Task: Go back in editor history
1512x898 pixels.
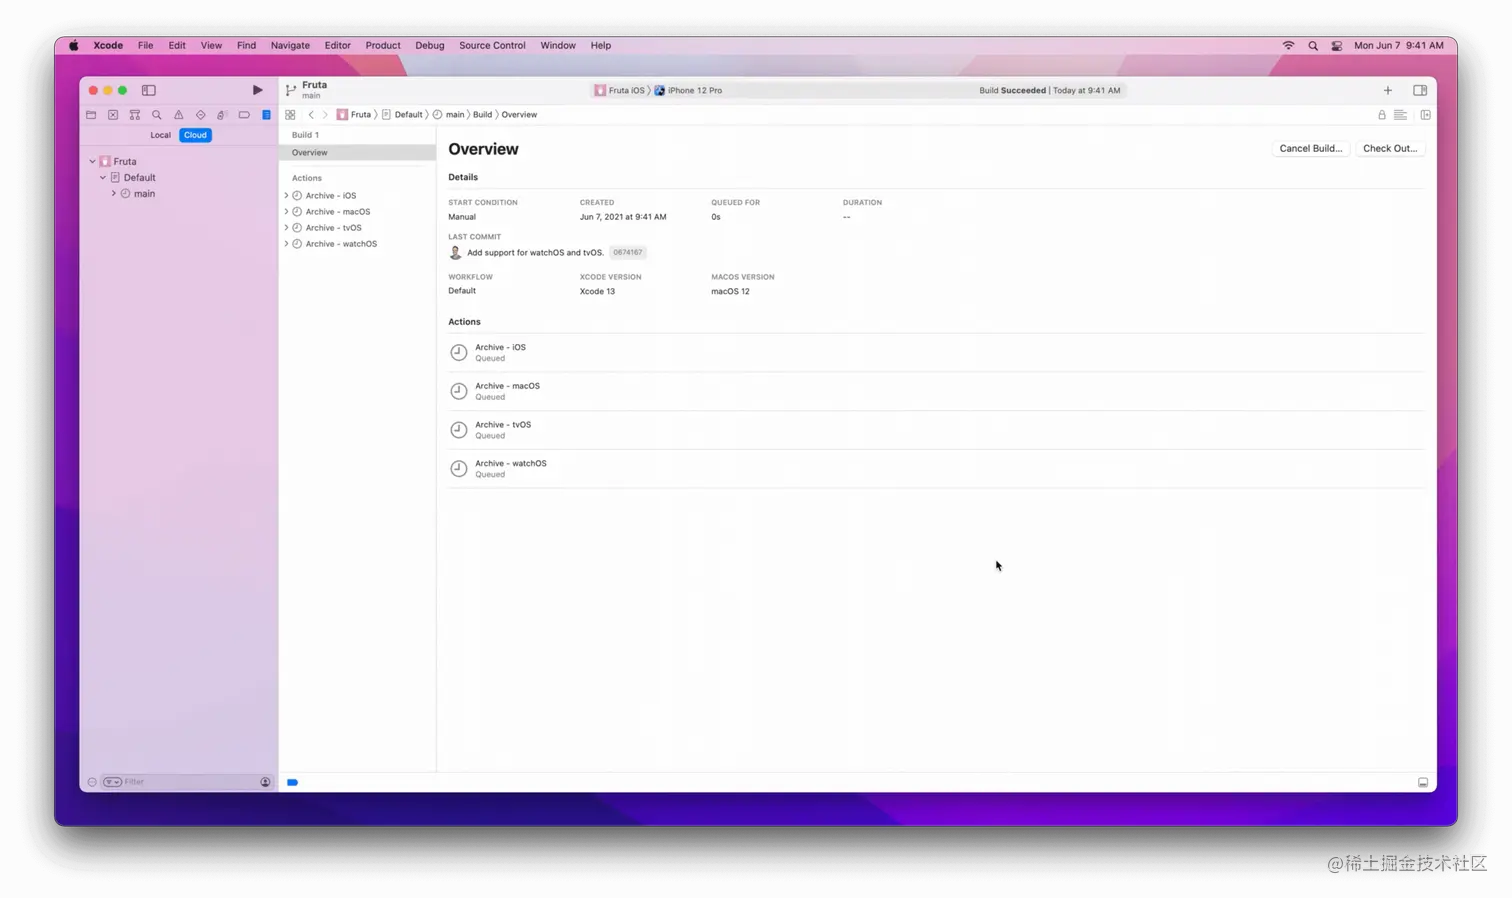Action: point(311,115)
